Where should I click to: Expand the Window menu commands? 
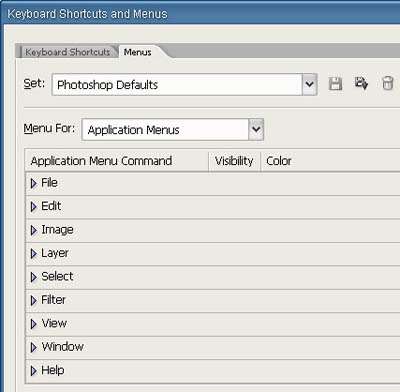pyautogui.click(x=33, y=347)
